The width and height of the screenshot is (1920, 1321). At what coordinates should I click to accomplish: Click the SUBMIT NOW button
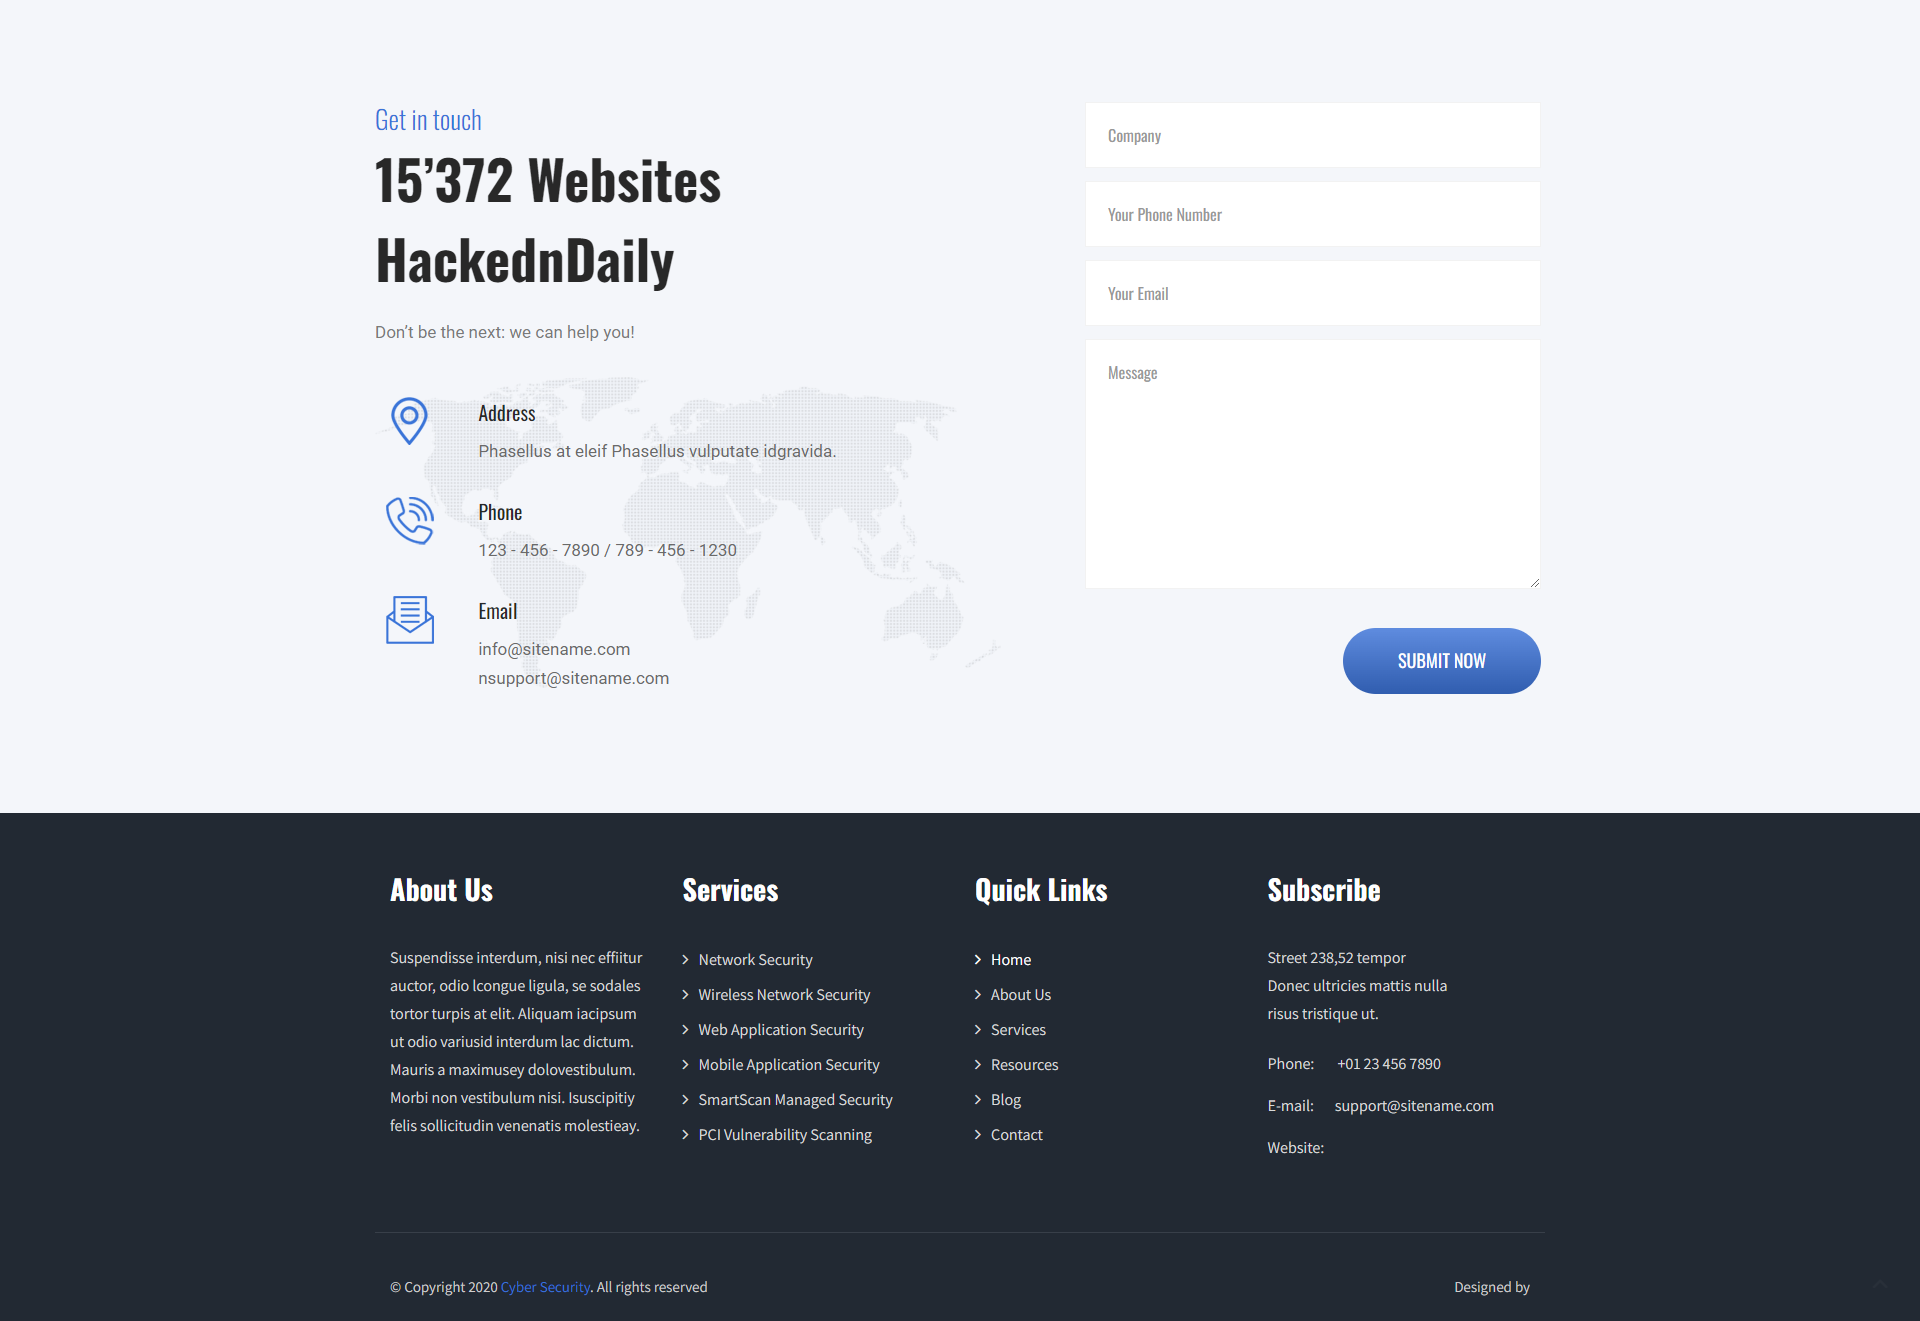[x=1440, y=661]
